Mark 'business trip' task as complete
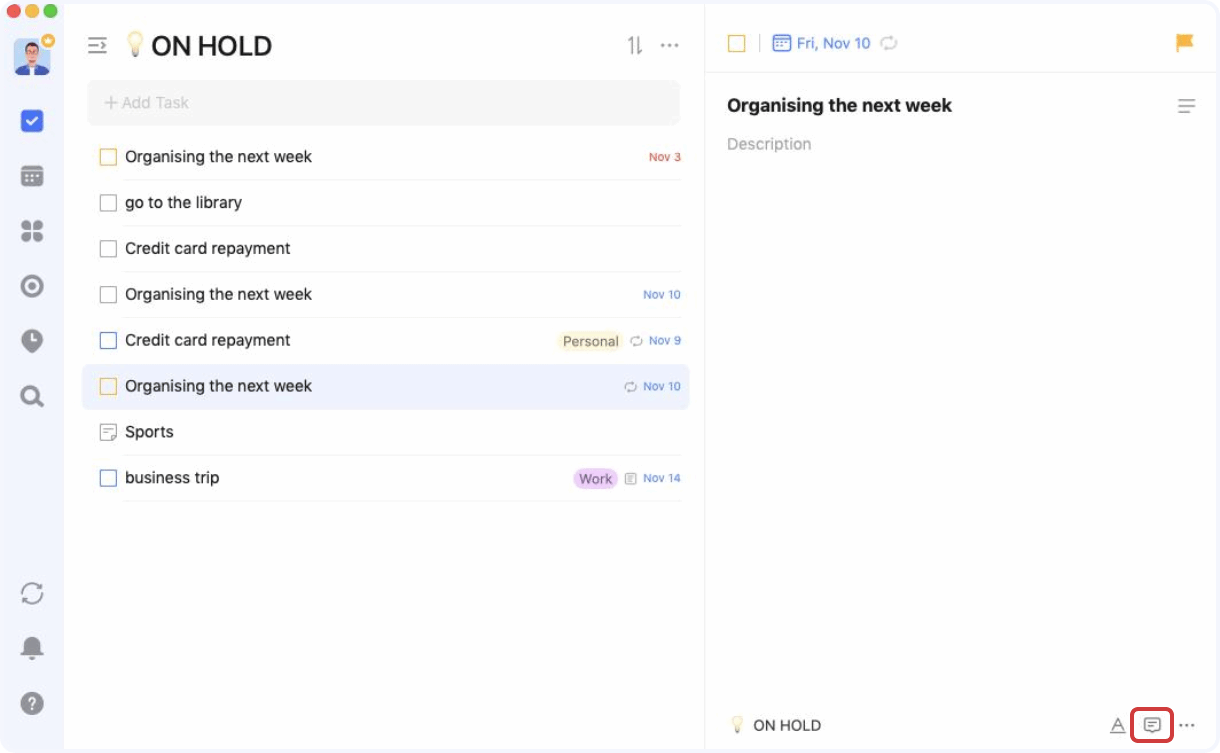Image resolution: width=1220 pixels, height=753 pixels. point(108,478)
